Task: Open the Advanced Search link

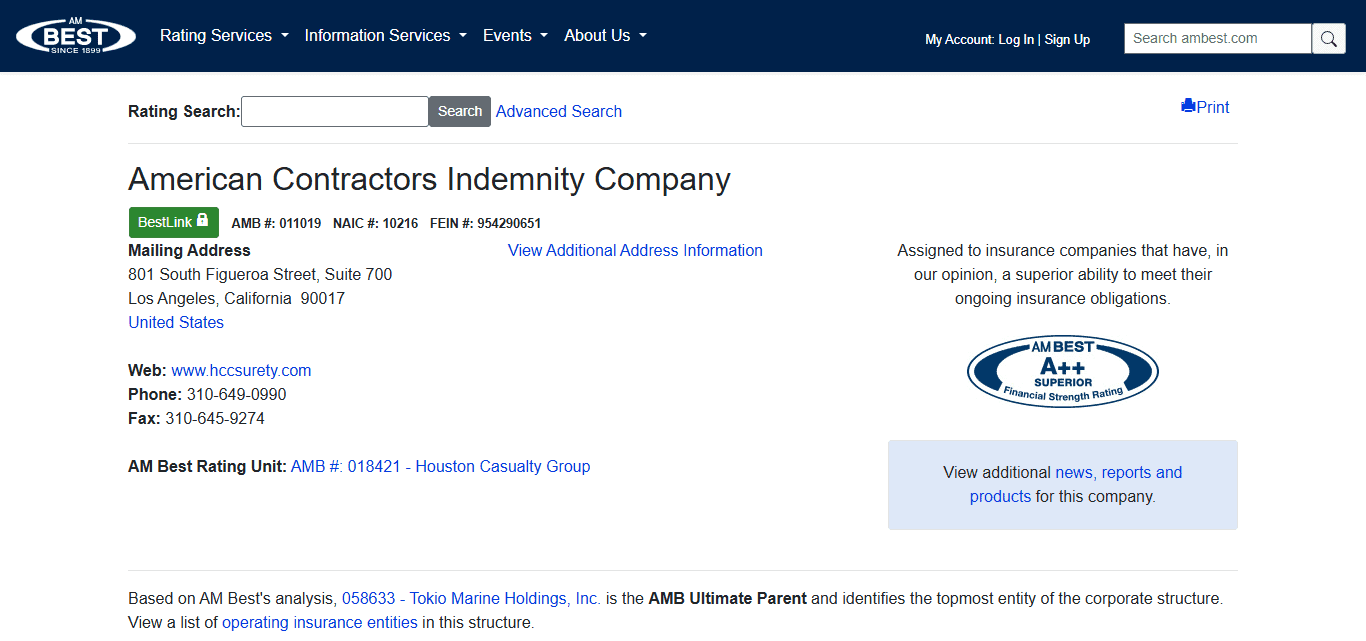Action: (x=559, y=112)
